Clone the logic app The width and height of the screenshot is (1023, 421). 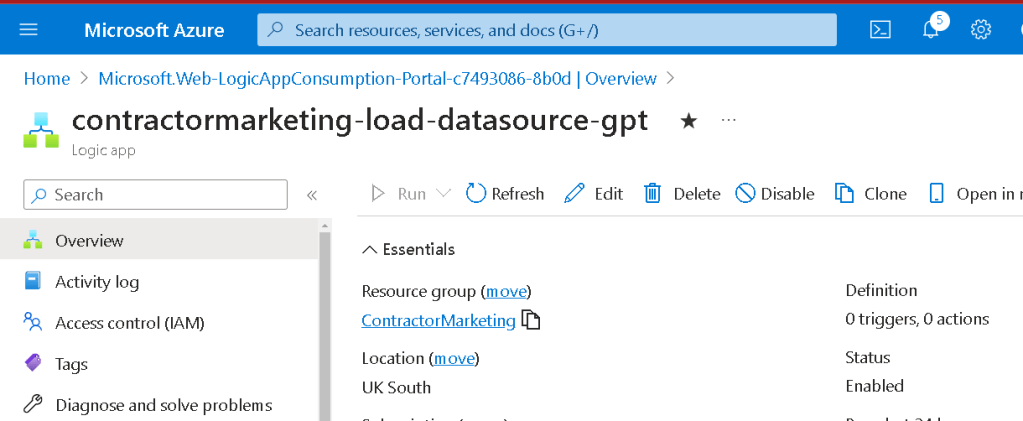(x=871, y=194)
